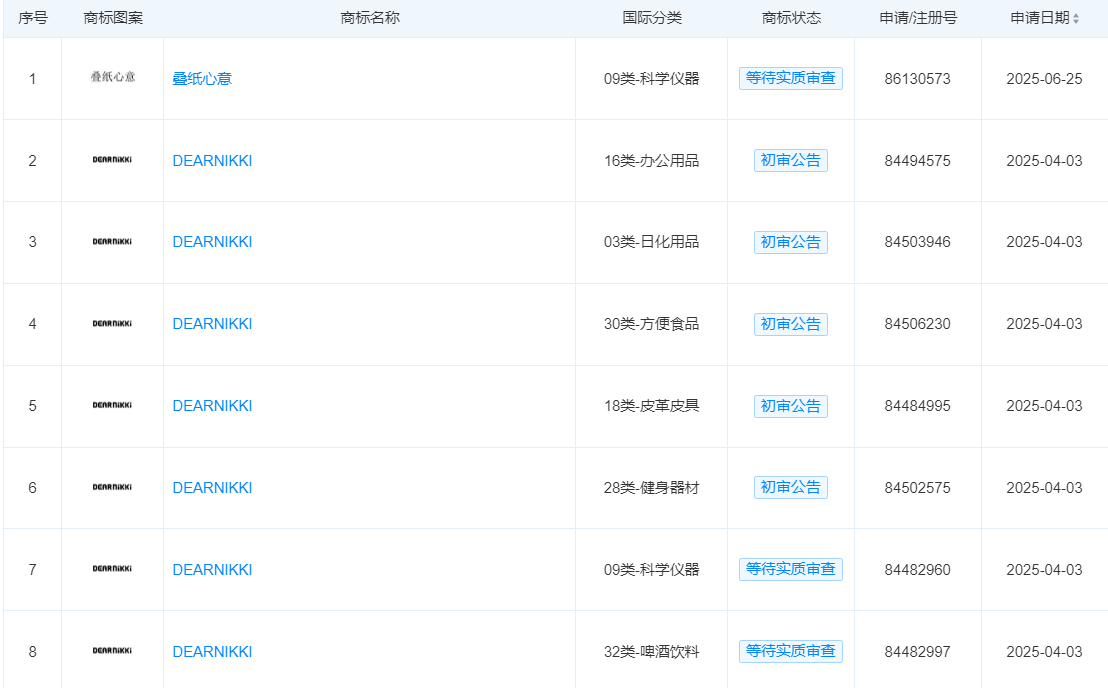
Task: Sort table by 申请日期 arrow icon
Action: [x=1075, y=18]
